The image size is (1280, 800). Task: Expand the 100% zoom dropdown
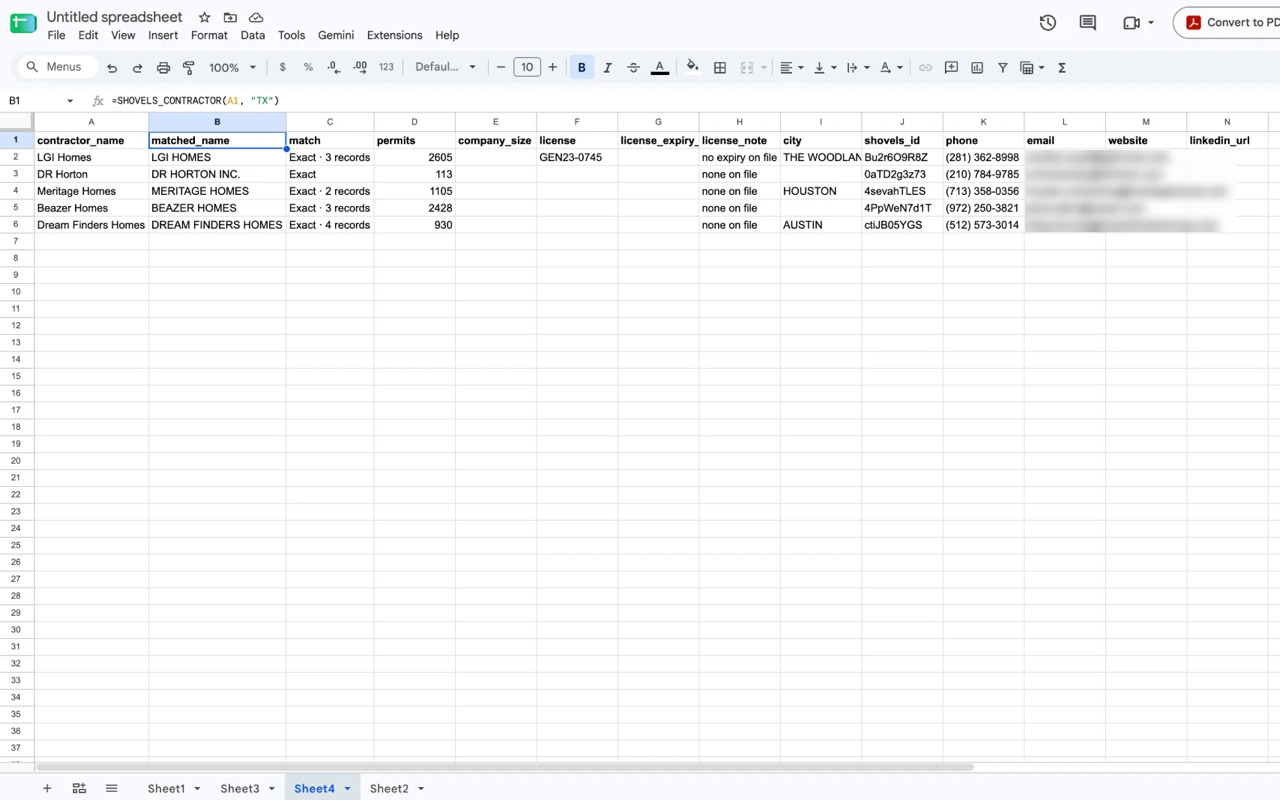coord(232,68)
